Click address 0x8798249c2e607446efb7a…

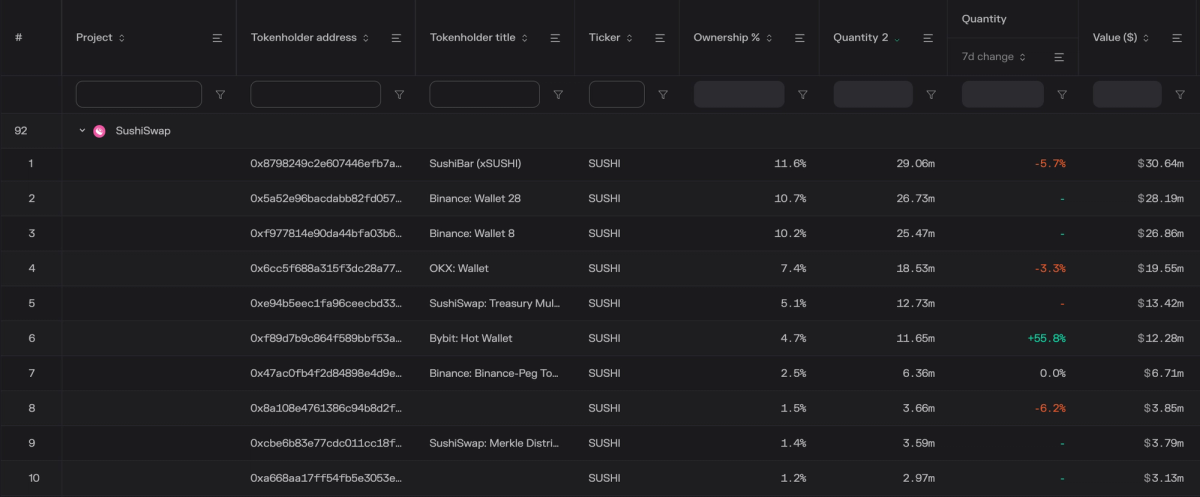click(326, 163)
